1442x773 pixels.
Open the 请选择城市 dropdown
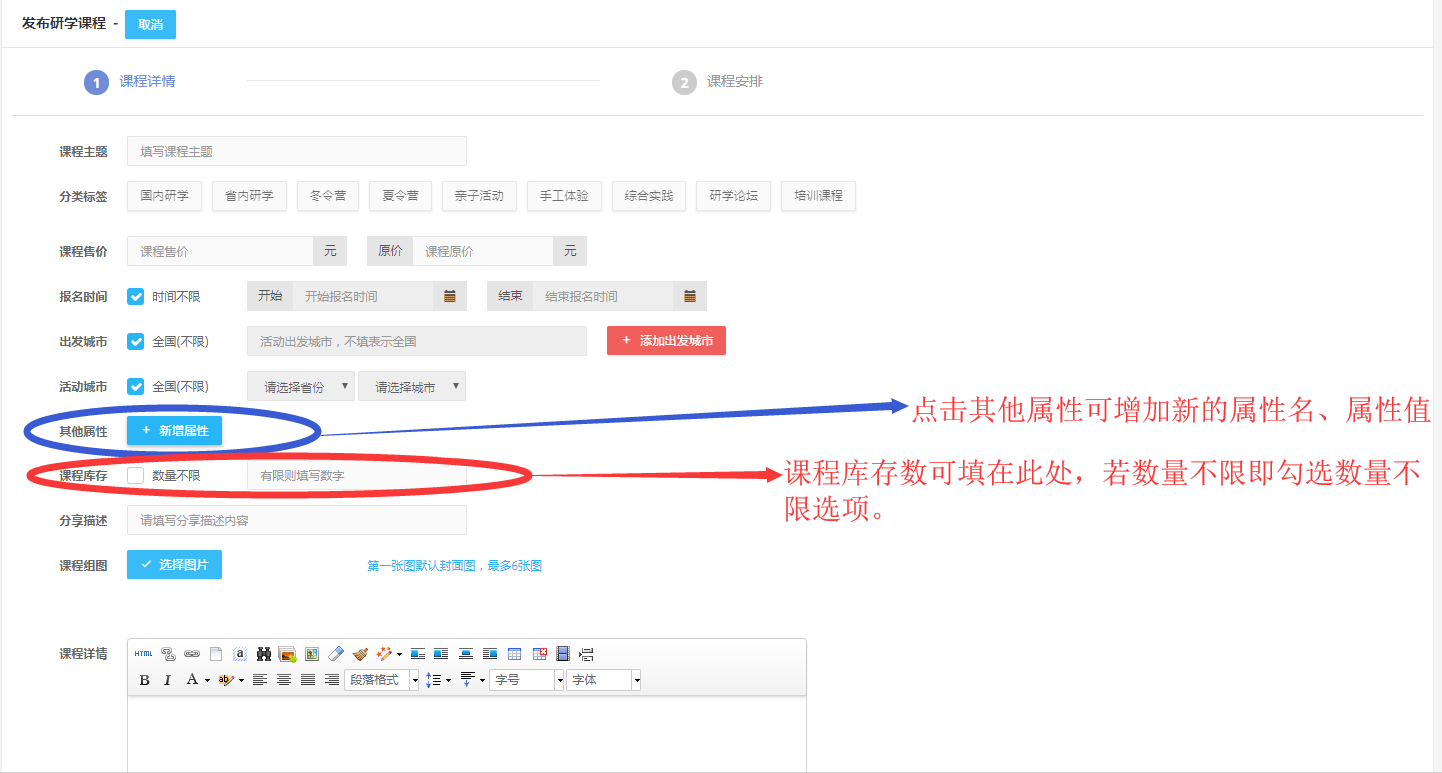(412, 386)
